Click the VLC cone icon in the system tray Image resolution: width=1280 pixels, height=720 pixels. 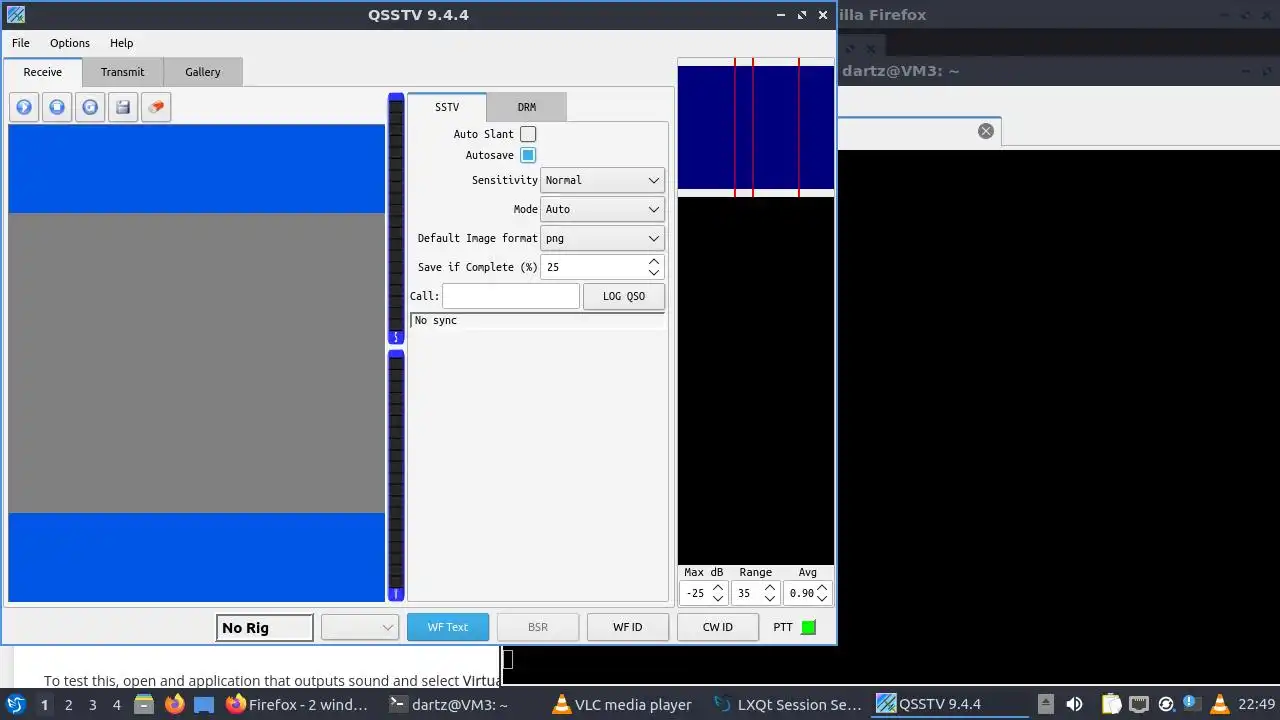click(x=1218, y=704)
